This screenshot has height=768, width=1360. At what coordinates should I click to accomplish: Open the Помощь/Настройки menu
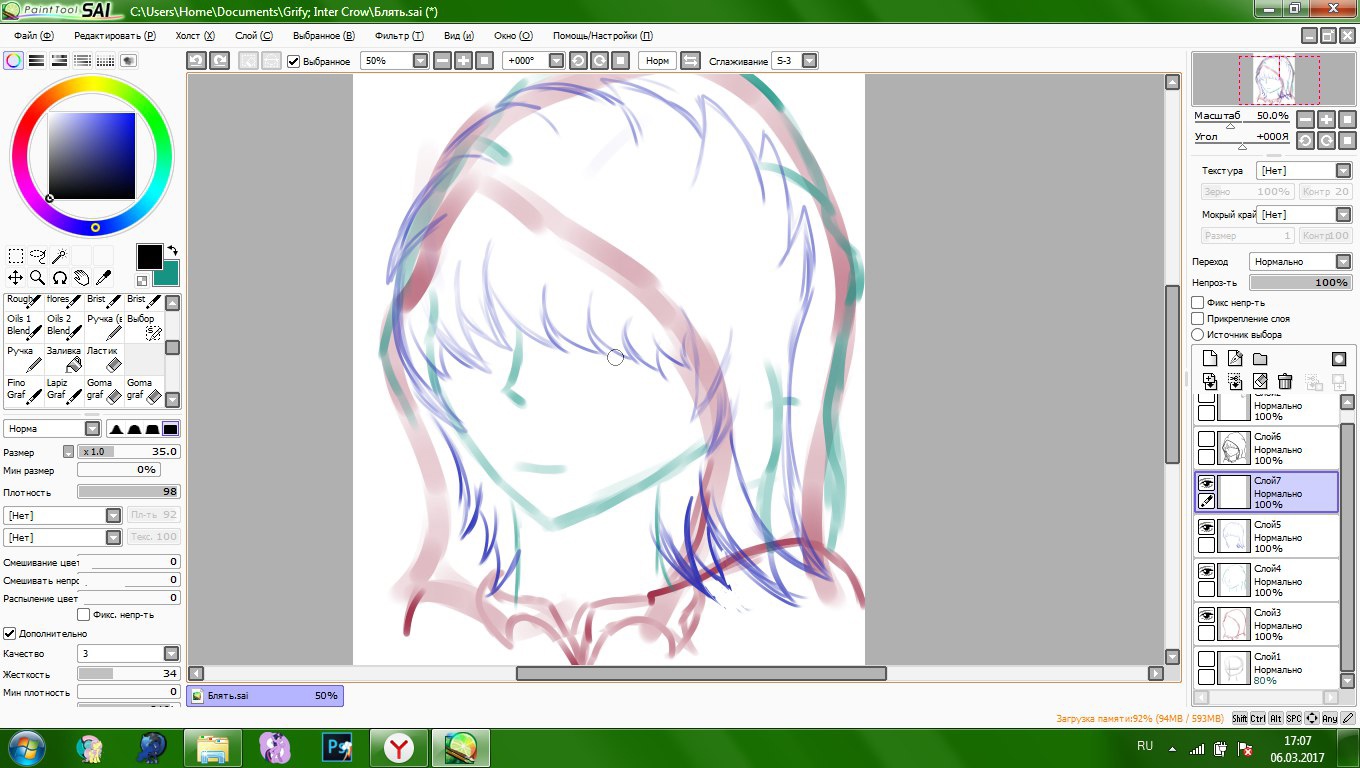pyautogui.click(x=602, y=35)
